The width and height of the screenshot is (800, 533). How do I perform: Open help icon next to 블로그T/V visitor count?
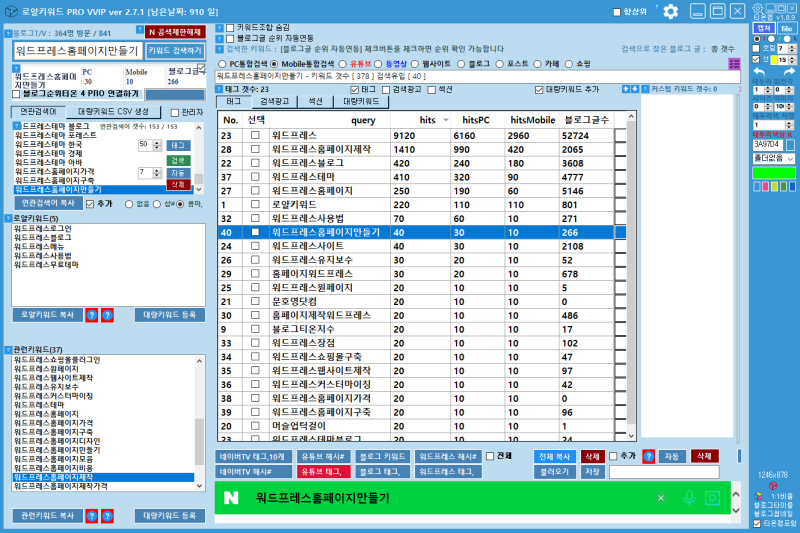[x=8, y=34]
